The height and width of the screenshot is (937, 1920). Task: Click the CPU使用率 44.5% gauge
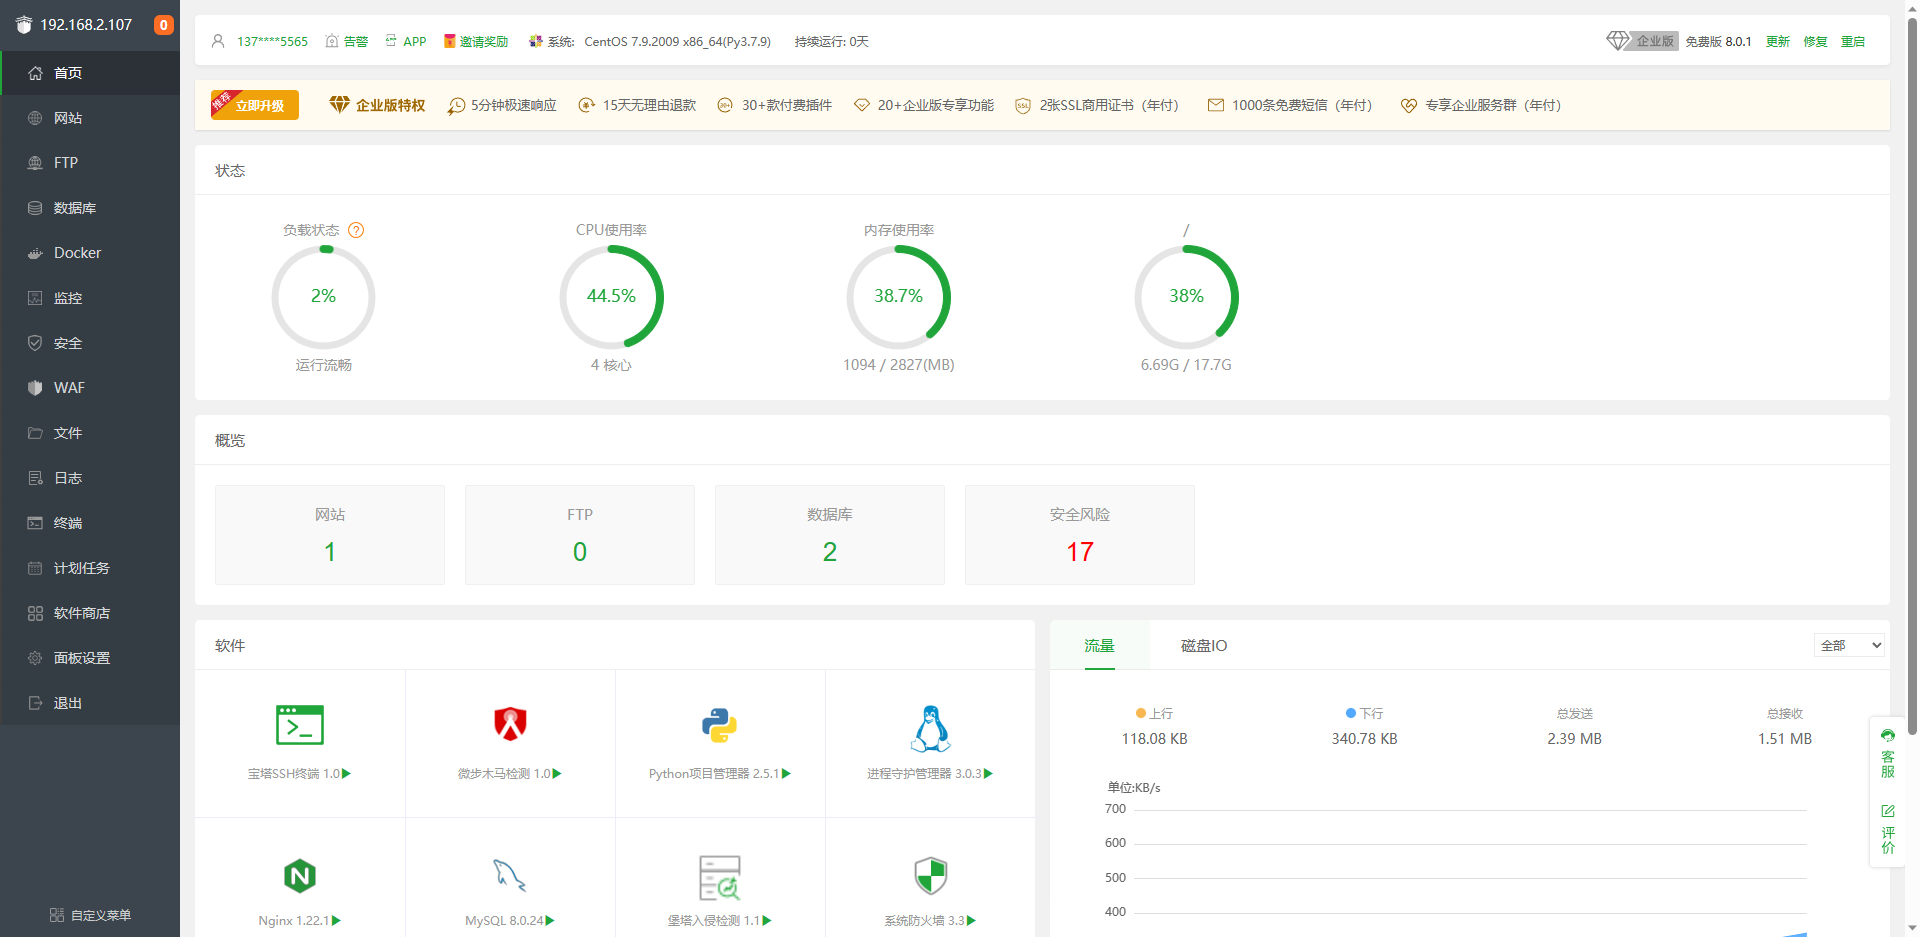pyautogui.click(x=611, y=297)
